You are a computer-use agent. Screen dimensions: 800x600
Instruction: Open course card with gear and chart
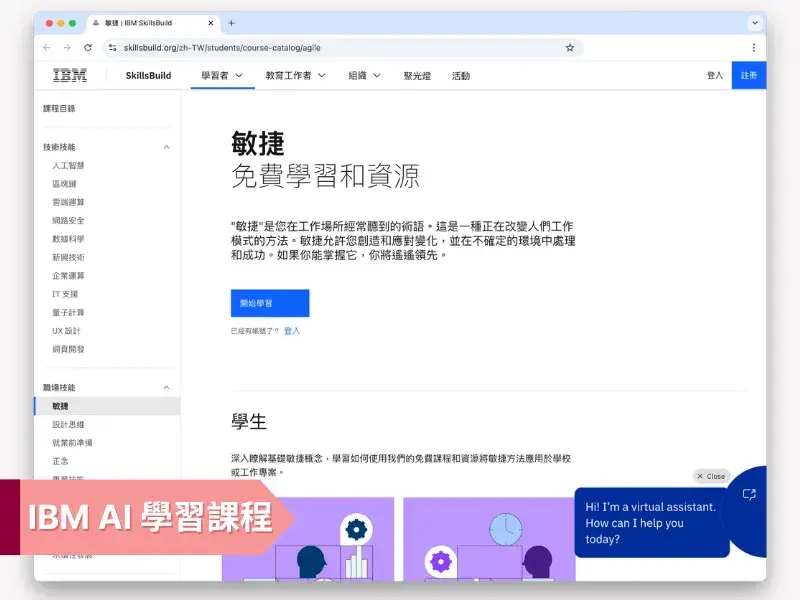pyautogui.click(x=308, y=539)
